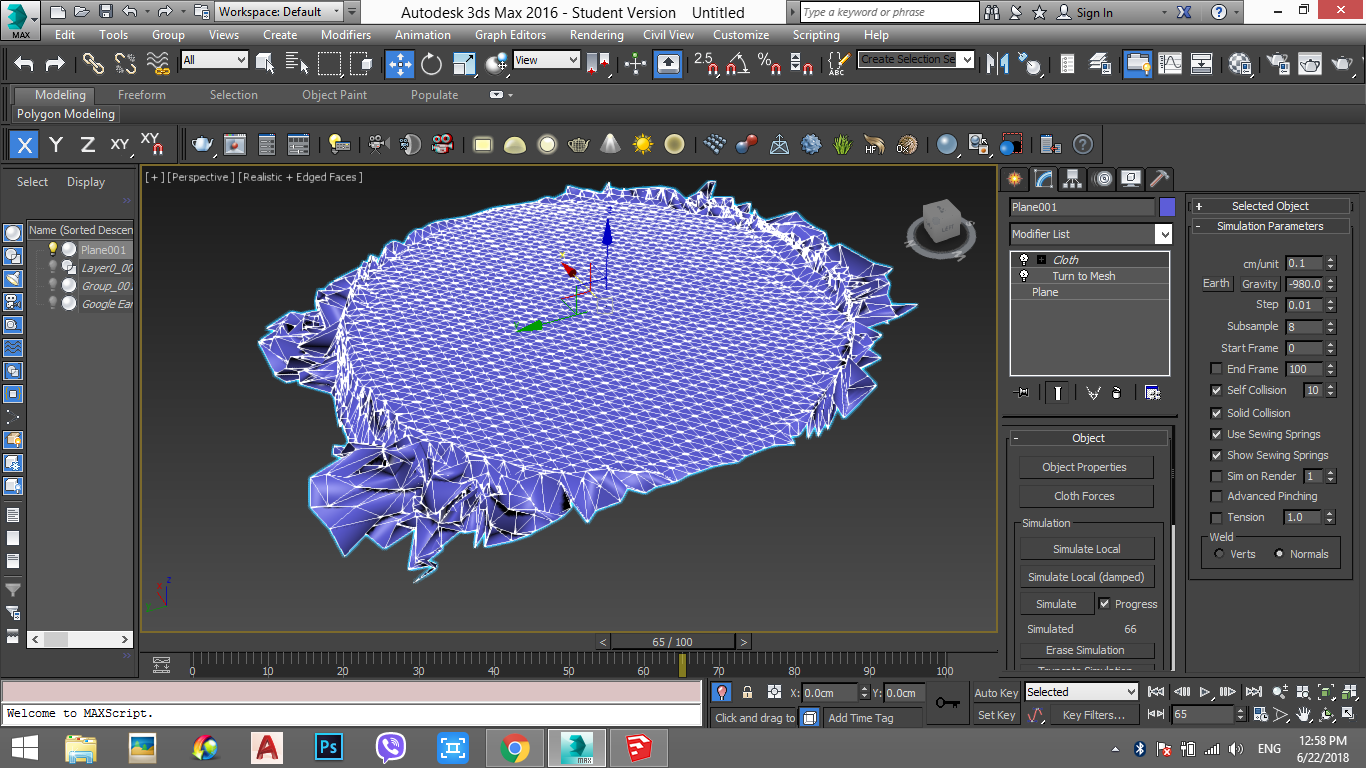Open the Modify panel tab
Image resolution: width=1366 pixels, height=768 pixels.
[x=1044, y=179]
